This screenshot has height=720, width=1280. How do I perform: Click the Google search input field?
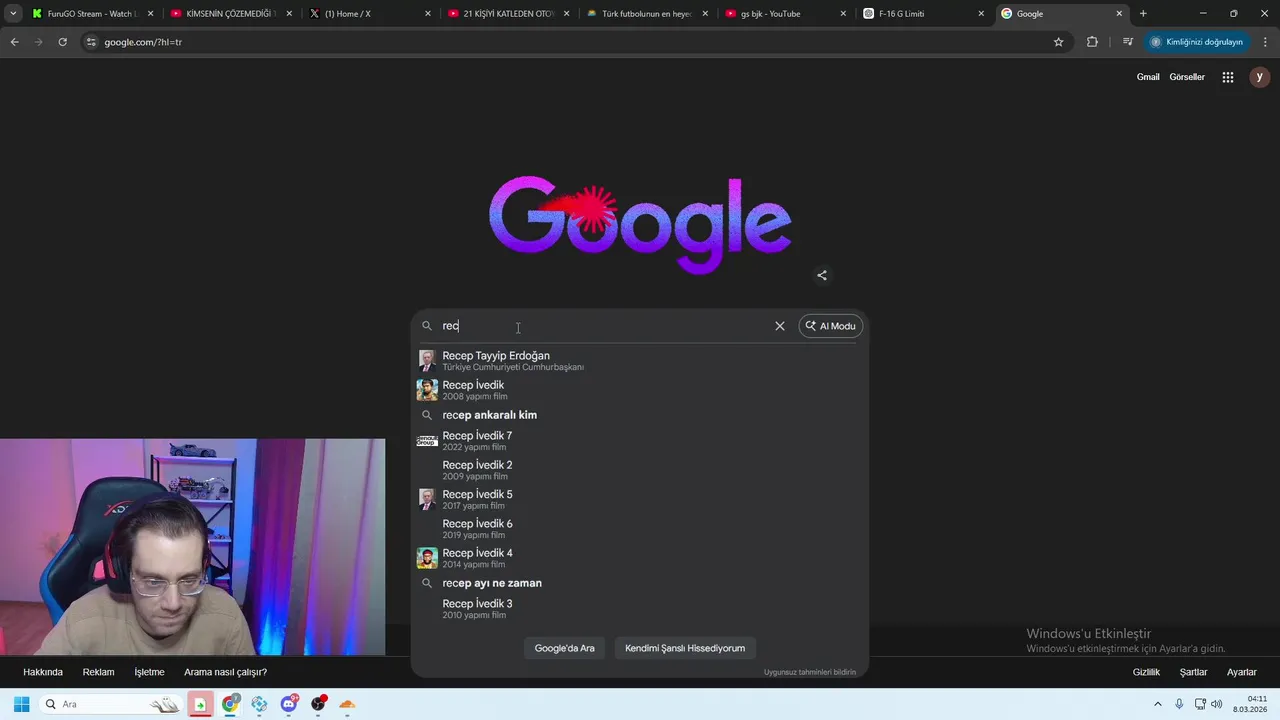[603, 326]
